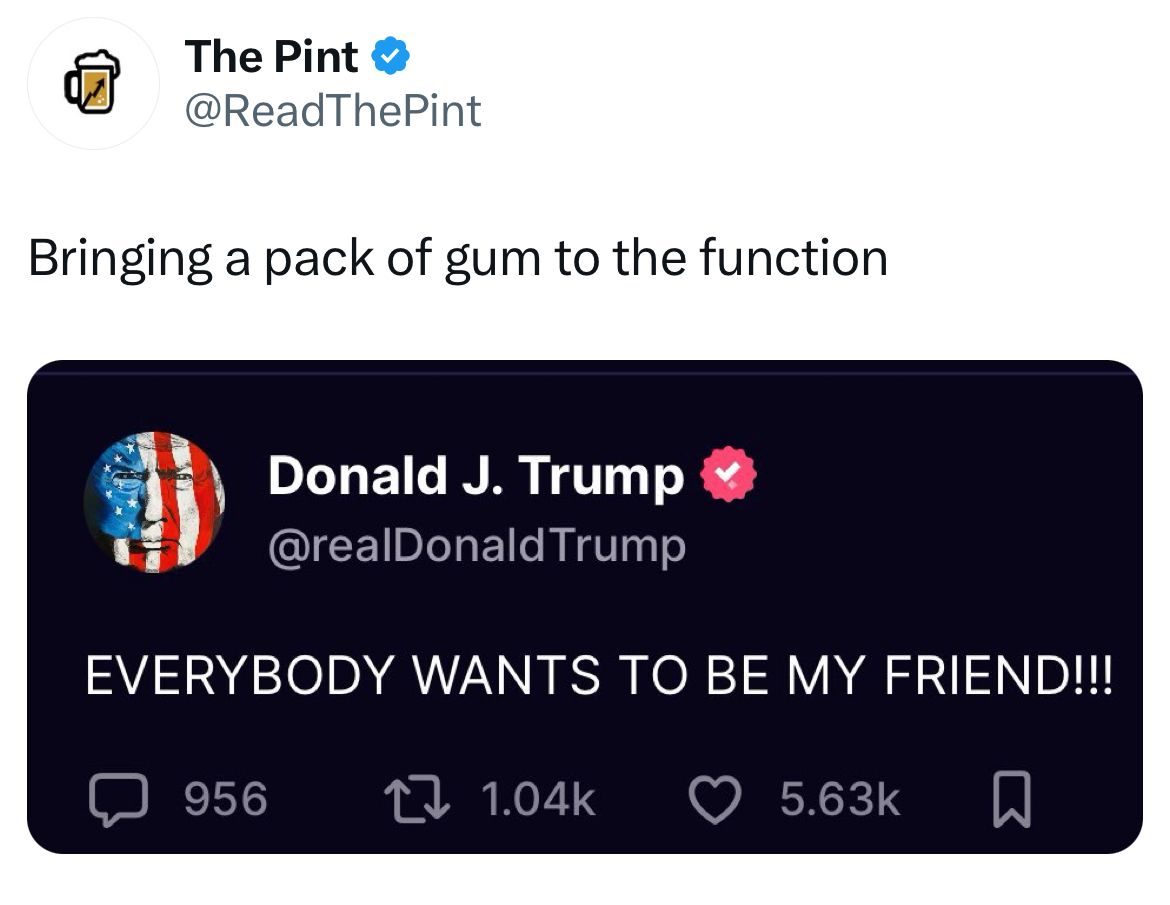The image size is (1170, 905).
Task: Open the flag-painted Trump profile avatar
Action: [154, 502]
